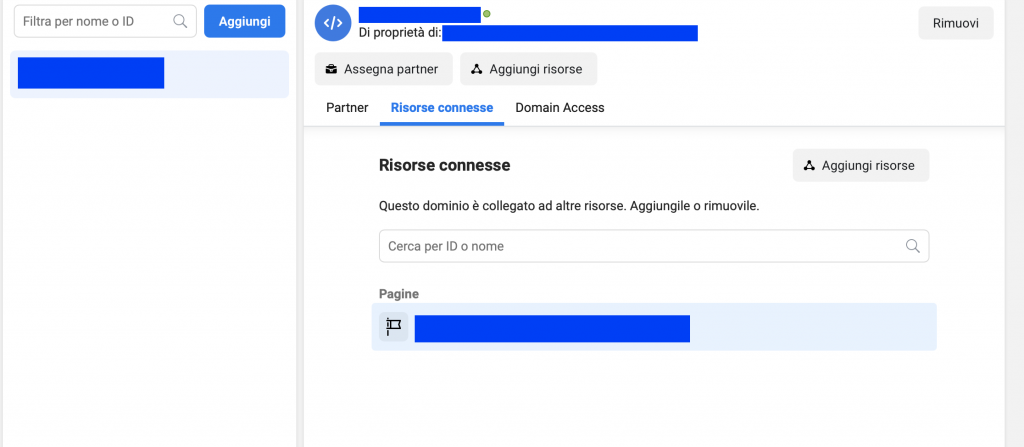Click the domain code icon in the header
1024x447 pixels.
click(x=334, y=23)
